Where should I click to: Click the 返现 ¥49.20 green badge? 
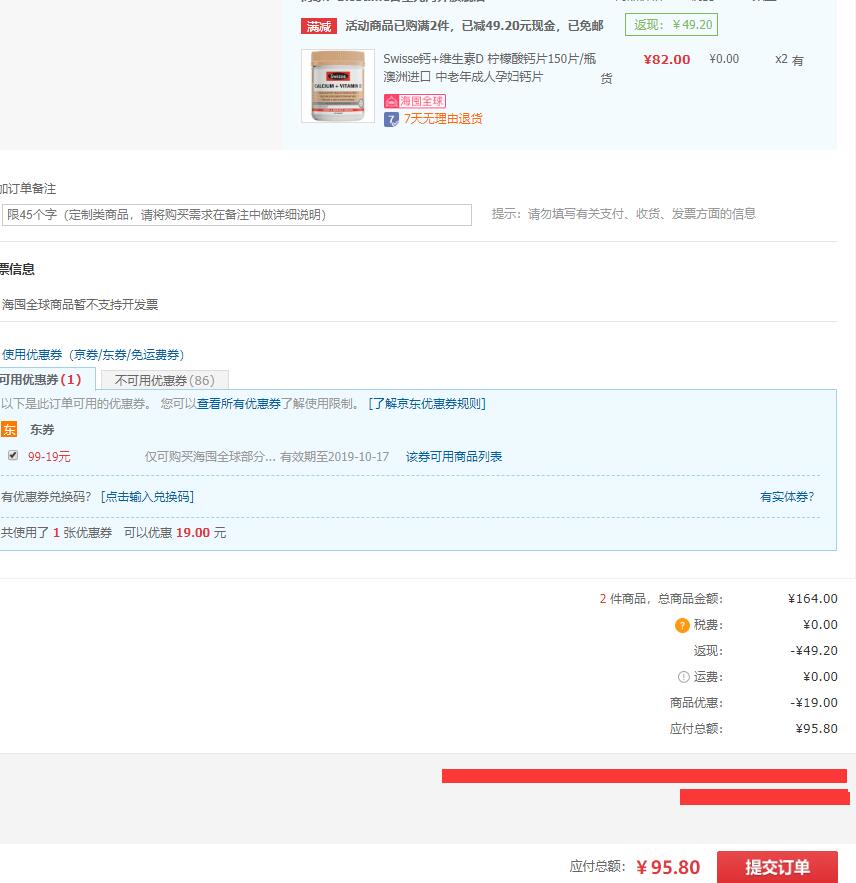click(x=671, y=25)
